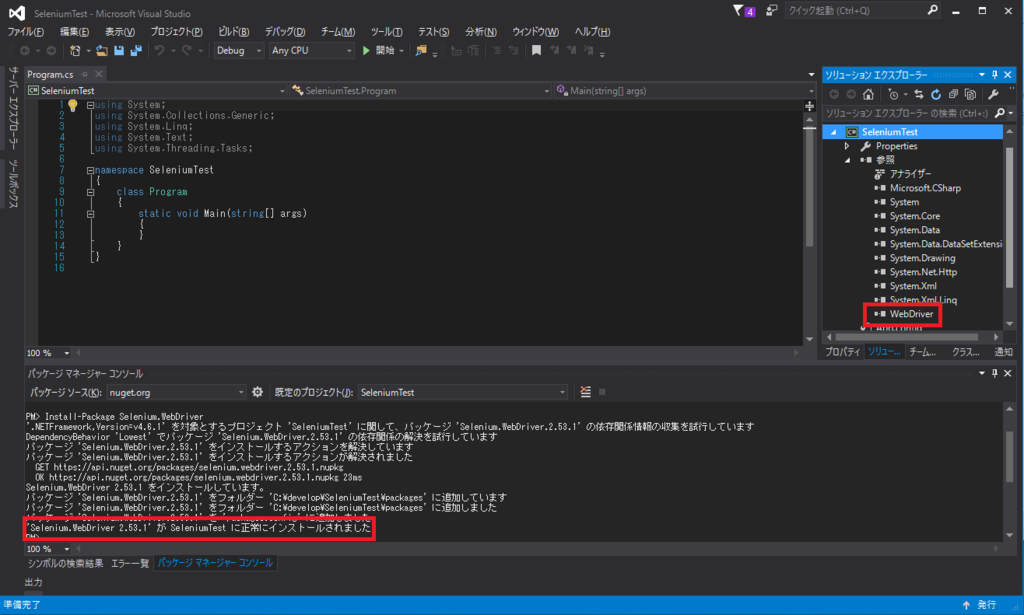1024x615 pixels.
Task: Click the feedback icon beside notifications
Action: tap(771, 10)
